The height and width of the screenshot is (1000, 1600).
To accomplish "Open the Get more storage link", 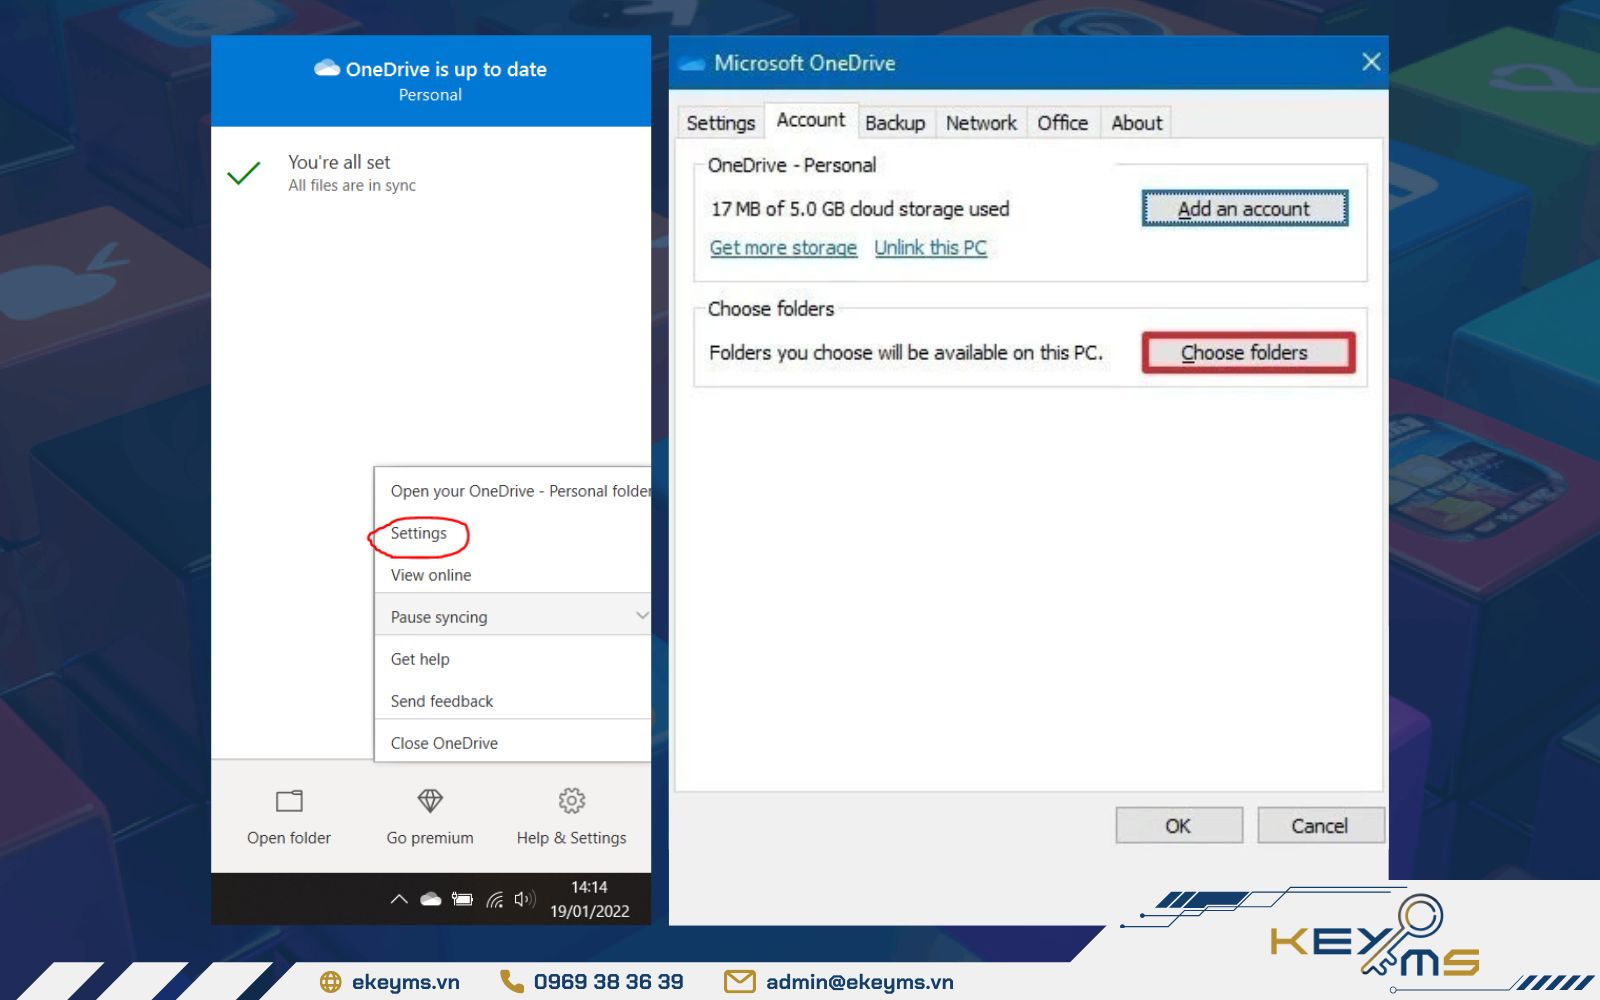I will coord(783,247).
